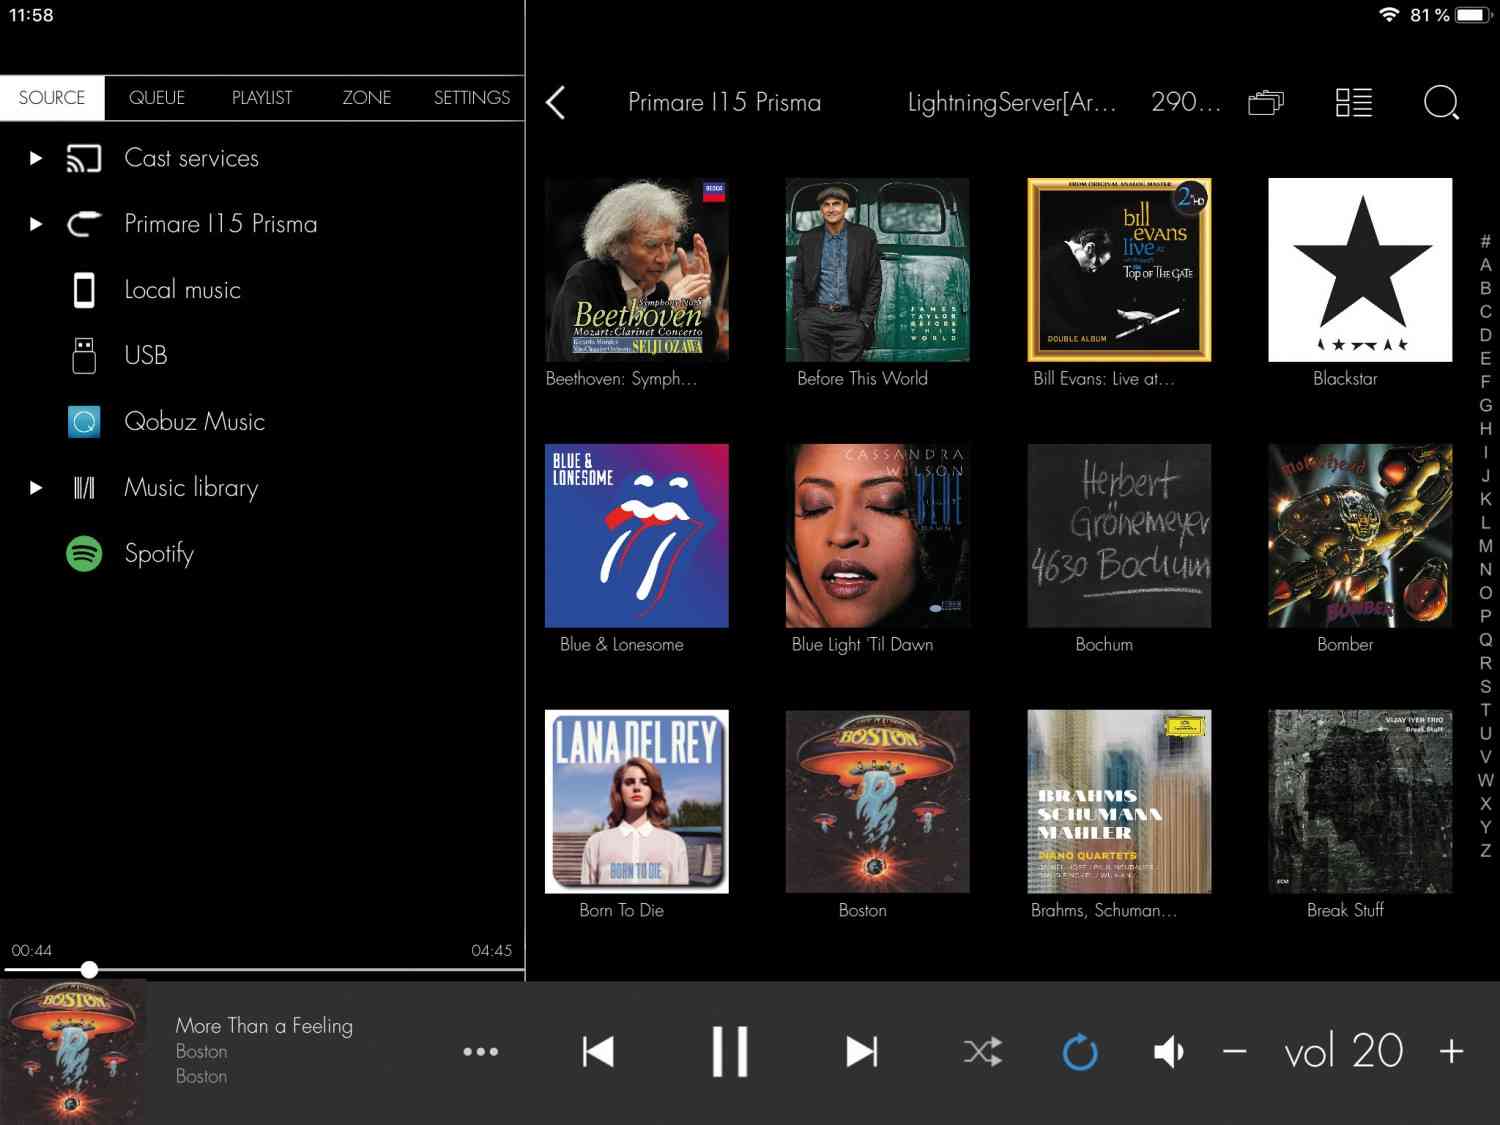Click the 290... breadcrumb entry

pyautogui.click(x=1186, y=102)
